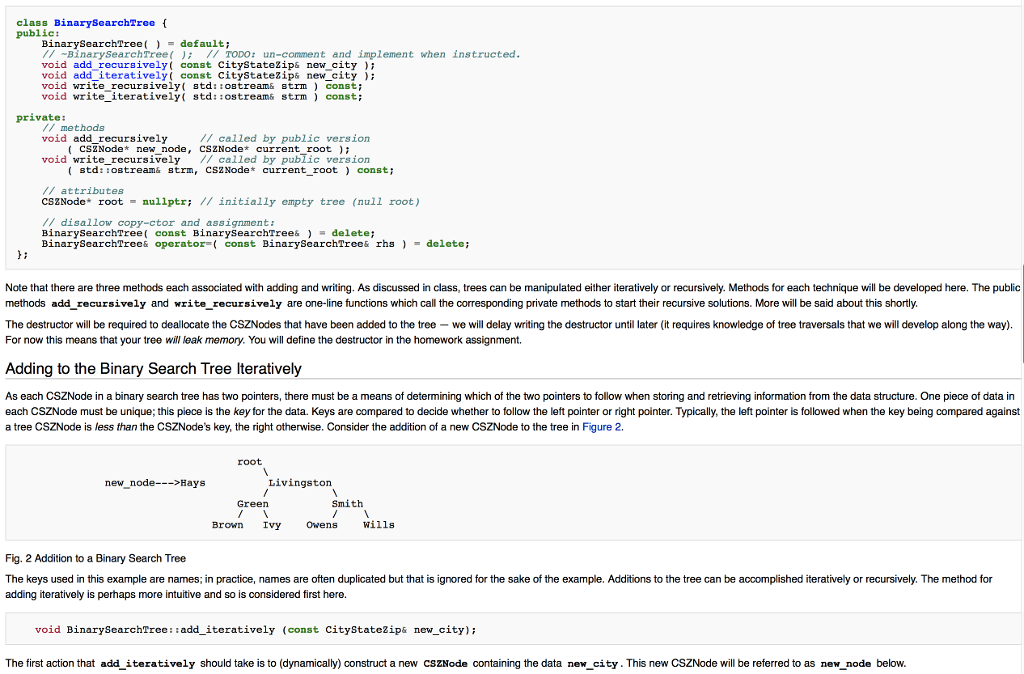The image size is (1024, 674).
Task: Click the root label in the tree diagram
Action: (248, 461)
